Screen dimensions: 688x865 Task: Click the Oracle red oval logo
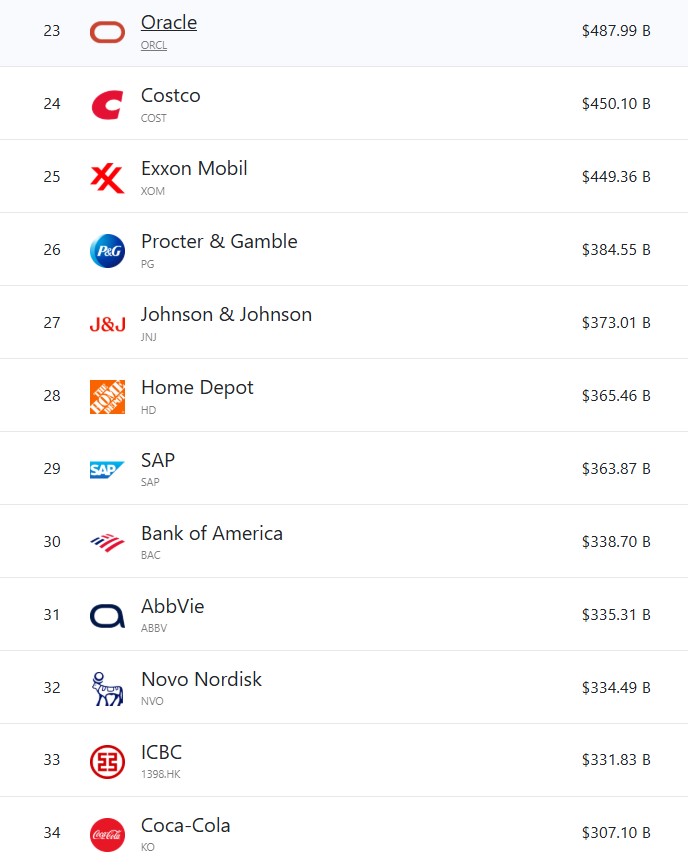[x=107, y=32]
